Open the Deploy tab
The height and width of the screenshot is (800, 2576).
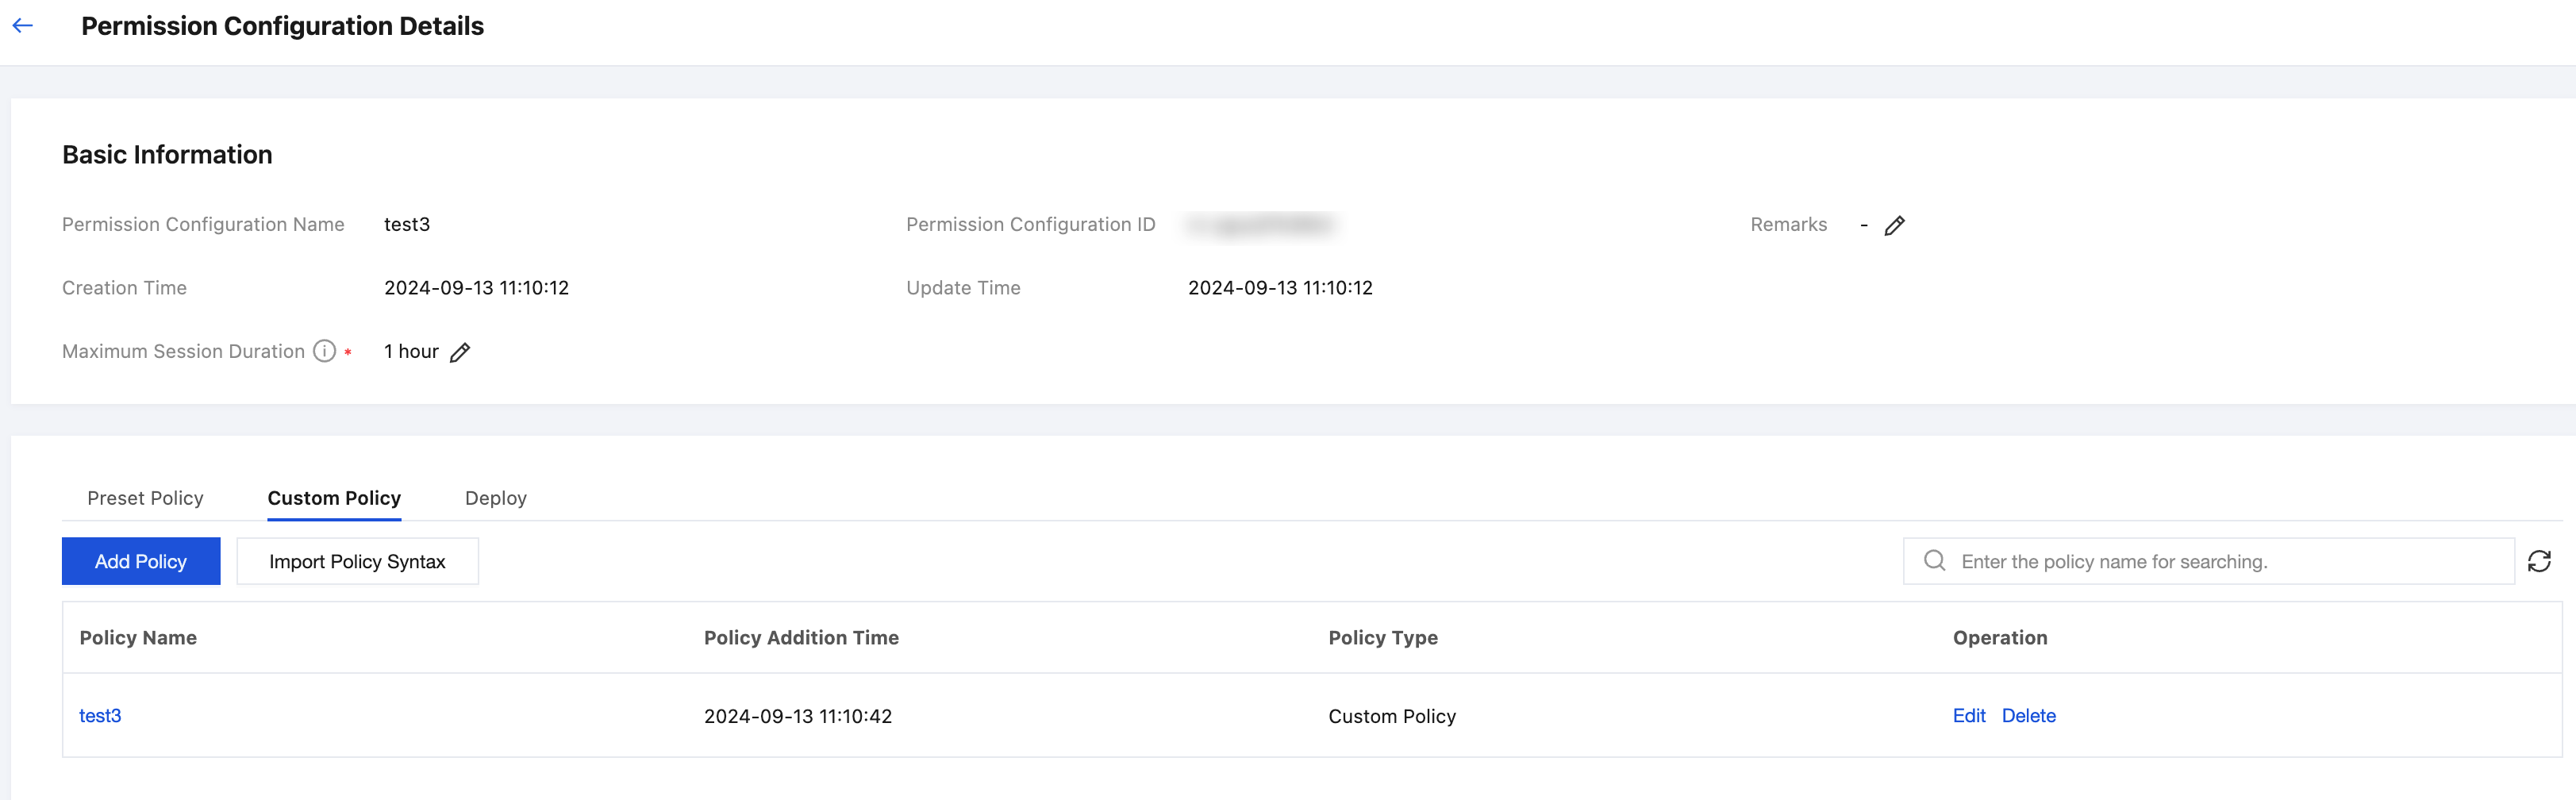tap(496, 498)
